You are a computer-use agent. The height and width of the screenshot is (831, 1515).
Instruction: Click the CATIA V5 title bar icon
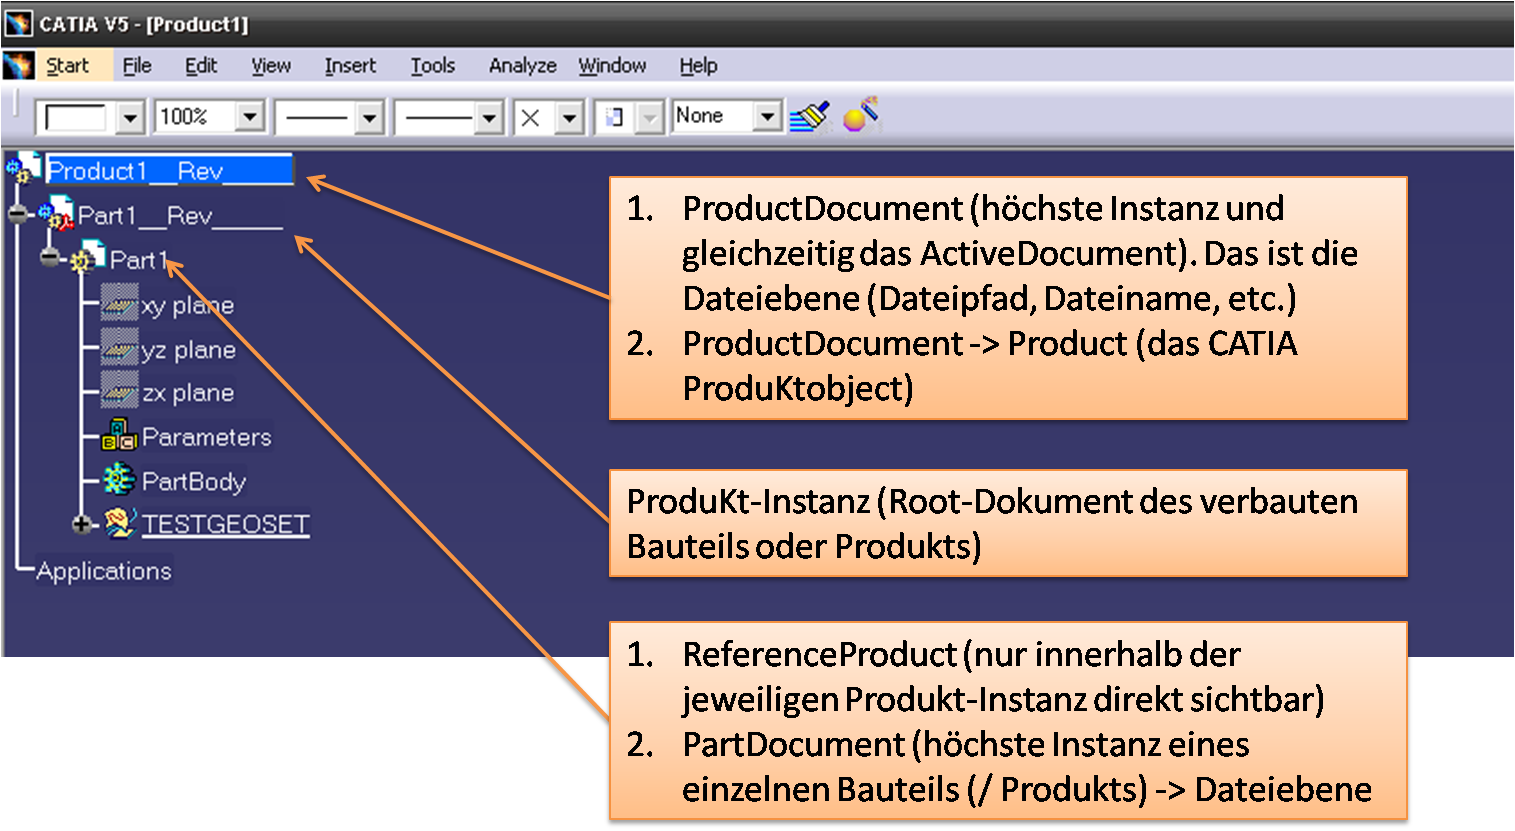(19, 23)
